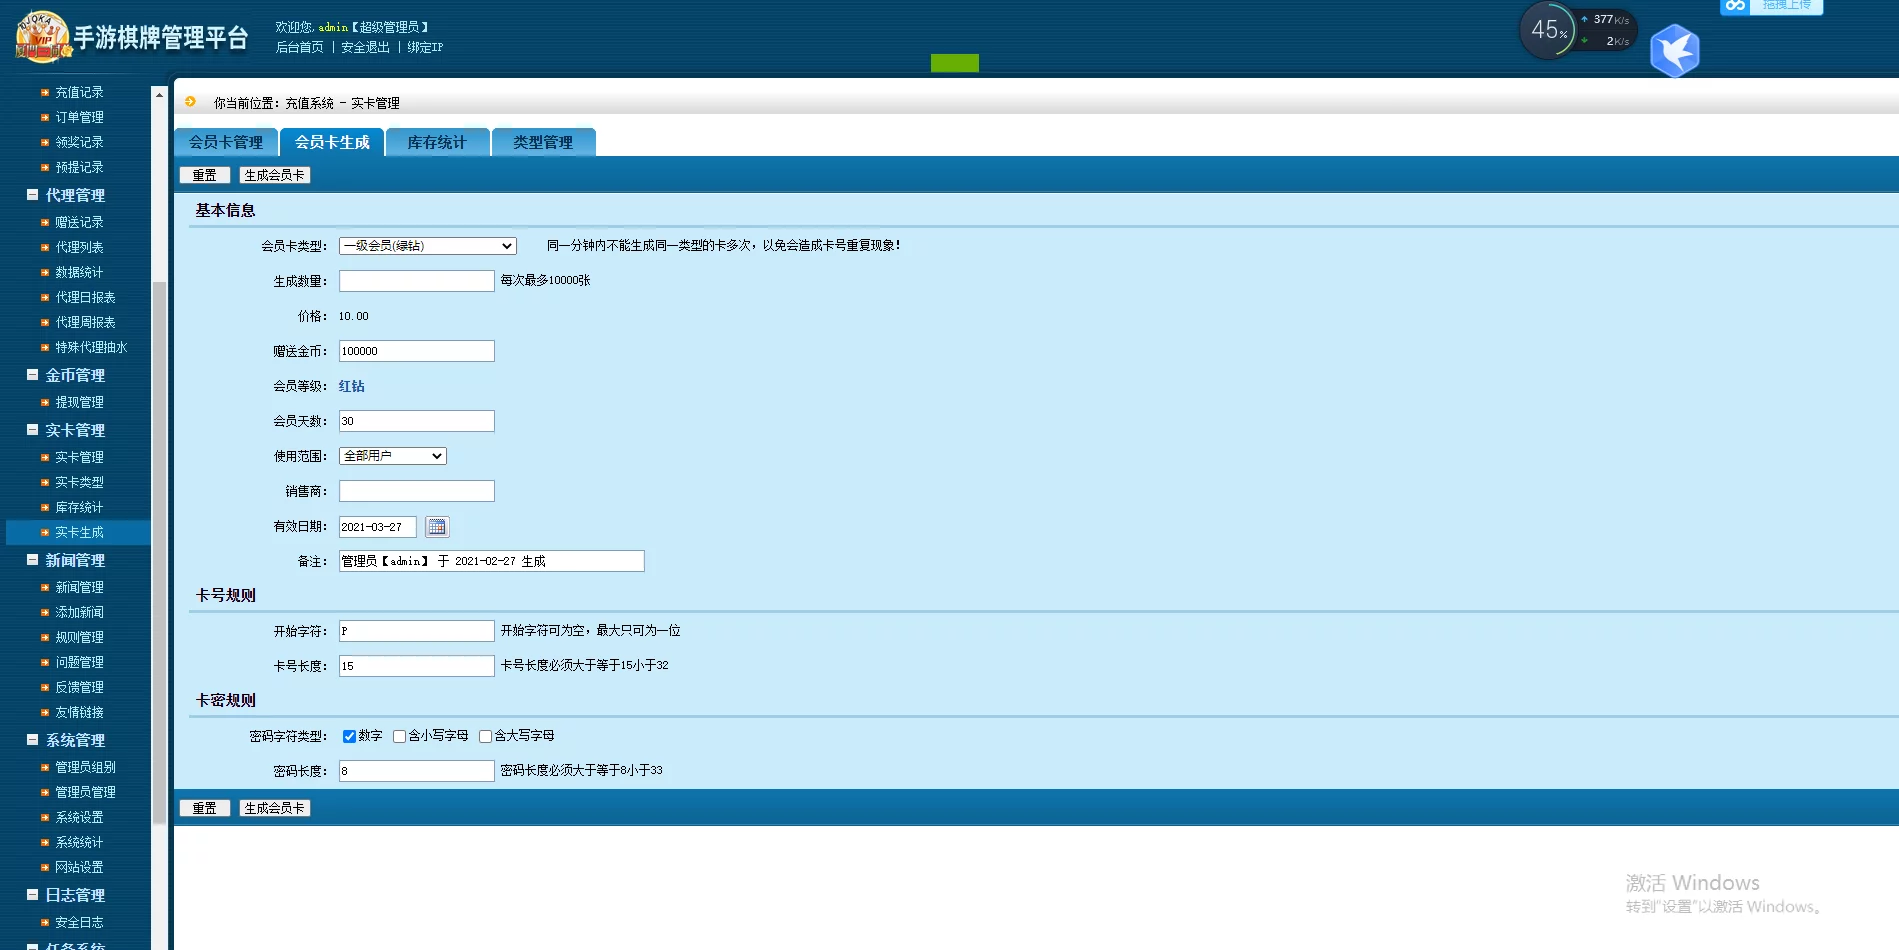Click the 安全退出 link

pos(365,47)
